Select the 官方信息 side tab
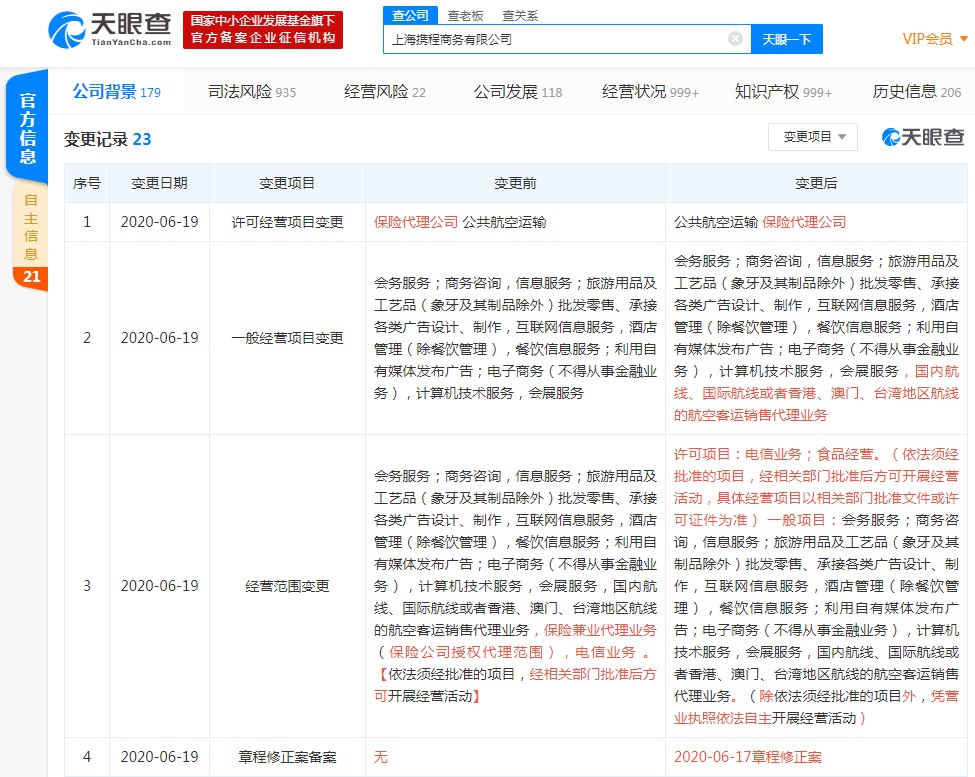The image size is (975, 777). (x=27, y=127)
